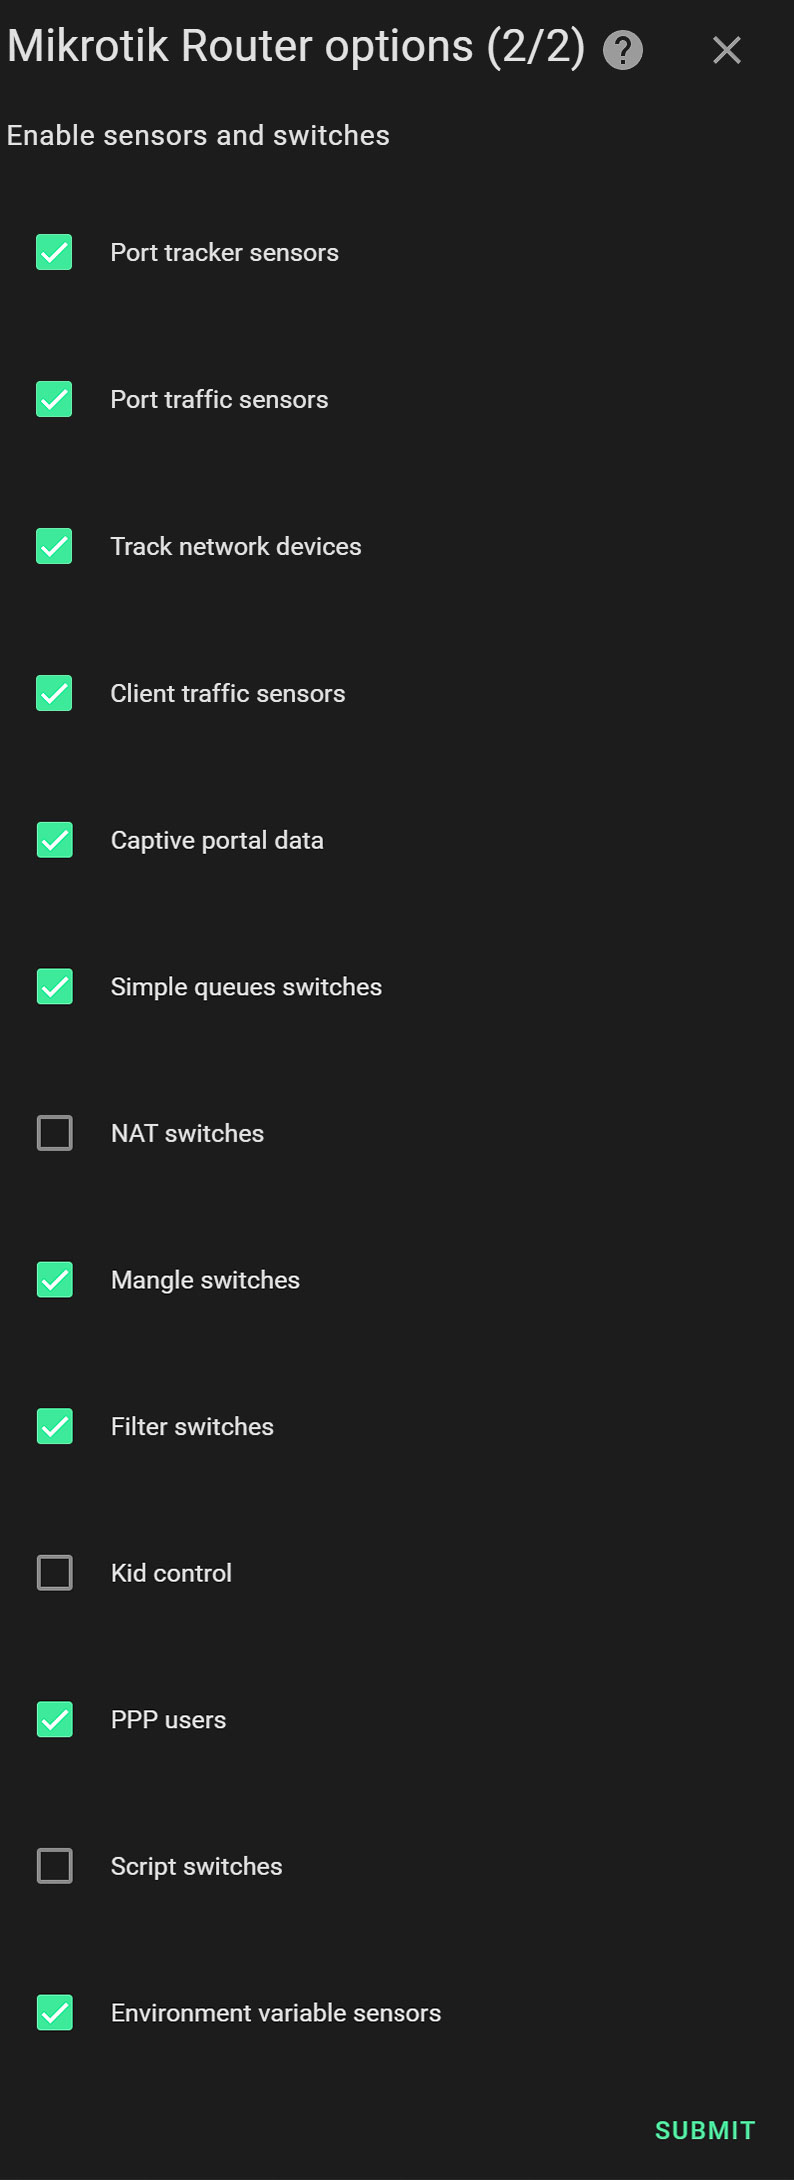Enable Script switches
The image size is (794, 2180).
(53, 1866)
